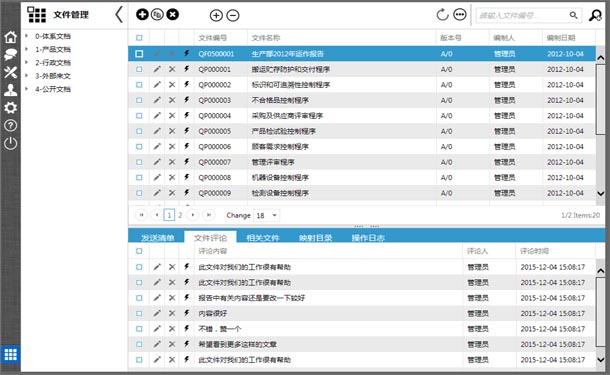Image resolution: width=610 pixels, height=375 pixels.
Task: Check the box for QF0500001 row
Action: tap(139, 54)
